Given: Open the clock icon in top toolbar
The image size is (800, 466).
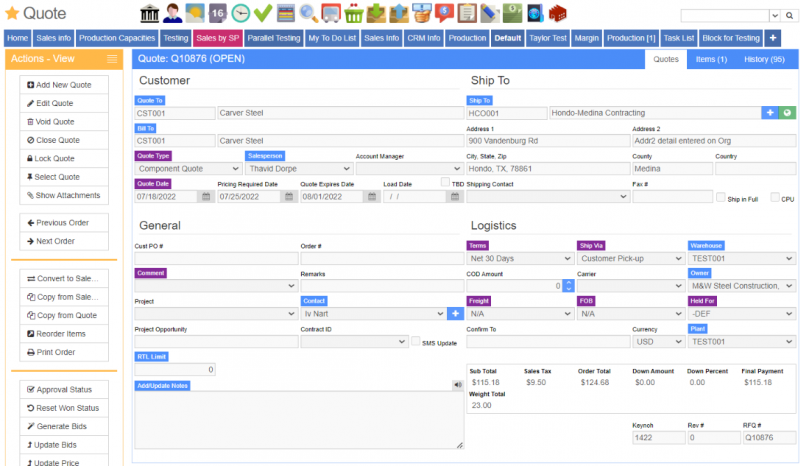Looking at the screenshot, I should pos(241,14).
